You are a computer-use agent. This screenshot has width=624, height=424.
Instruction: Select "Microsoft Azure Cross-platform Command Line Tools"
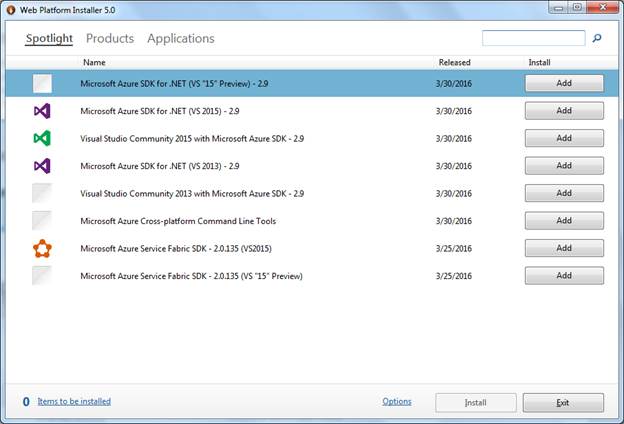(178, 221)
